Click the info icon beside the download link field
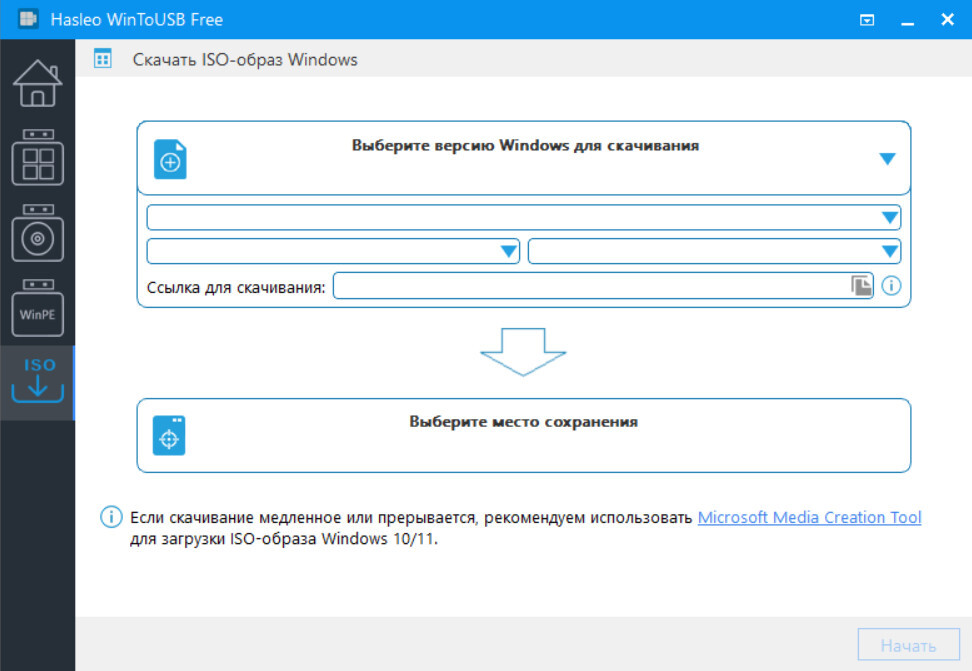 (891, 286)
